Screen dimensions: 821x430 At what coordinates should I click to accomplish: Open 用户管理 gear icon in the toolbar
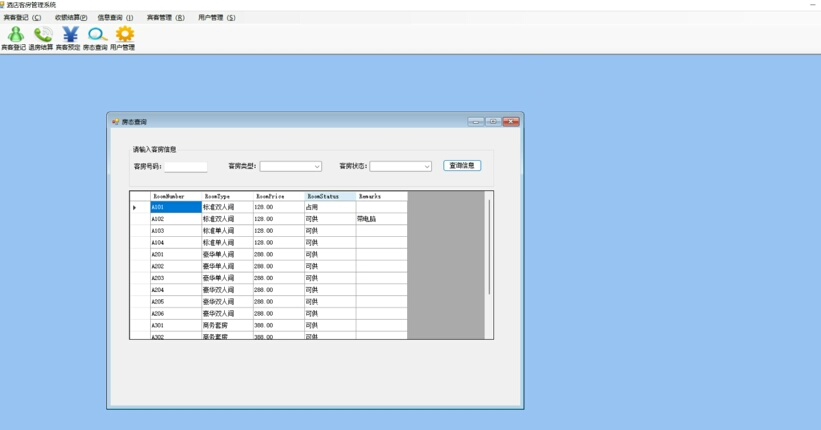123,38
